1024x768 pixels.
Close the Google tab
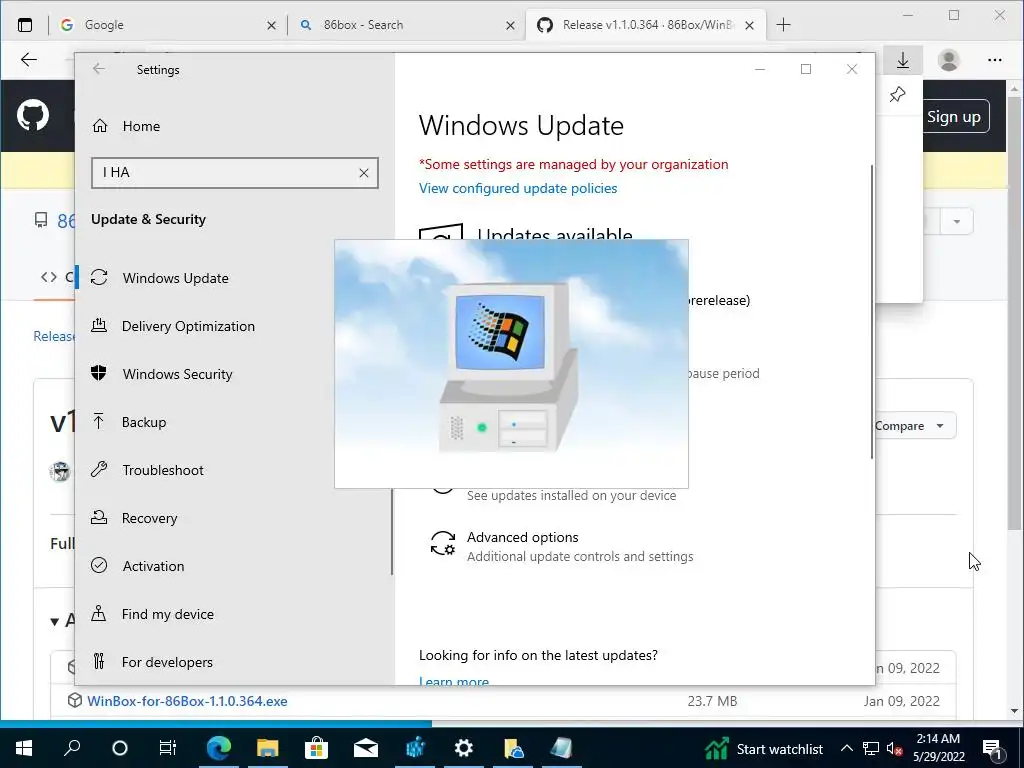(272, 25)
